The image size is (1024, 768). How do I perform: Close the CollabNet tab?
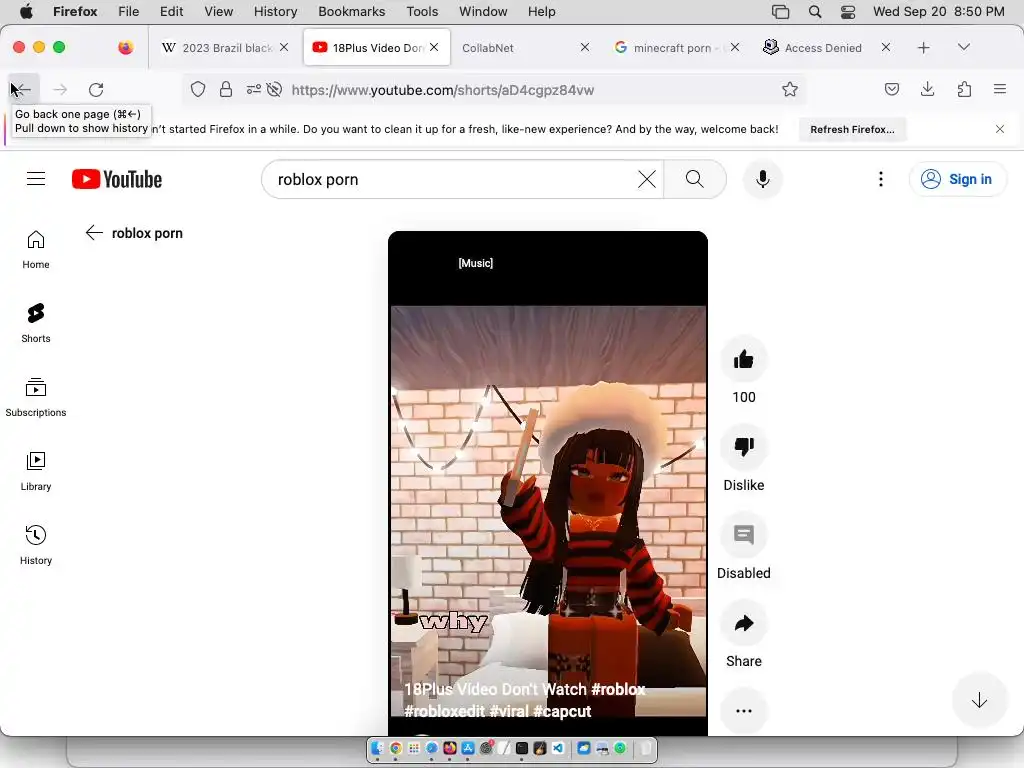[x=584, y=47]
